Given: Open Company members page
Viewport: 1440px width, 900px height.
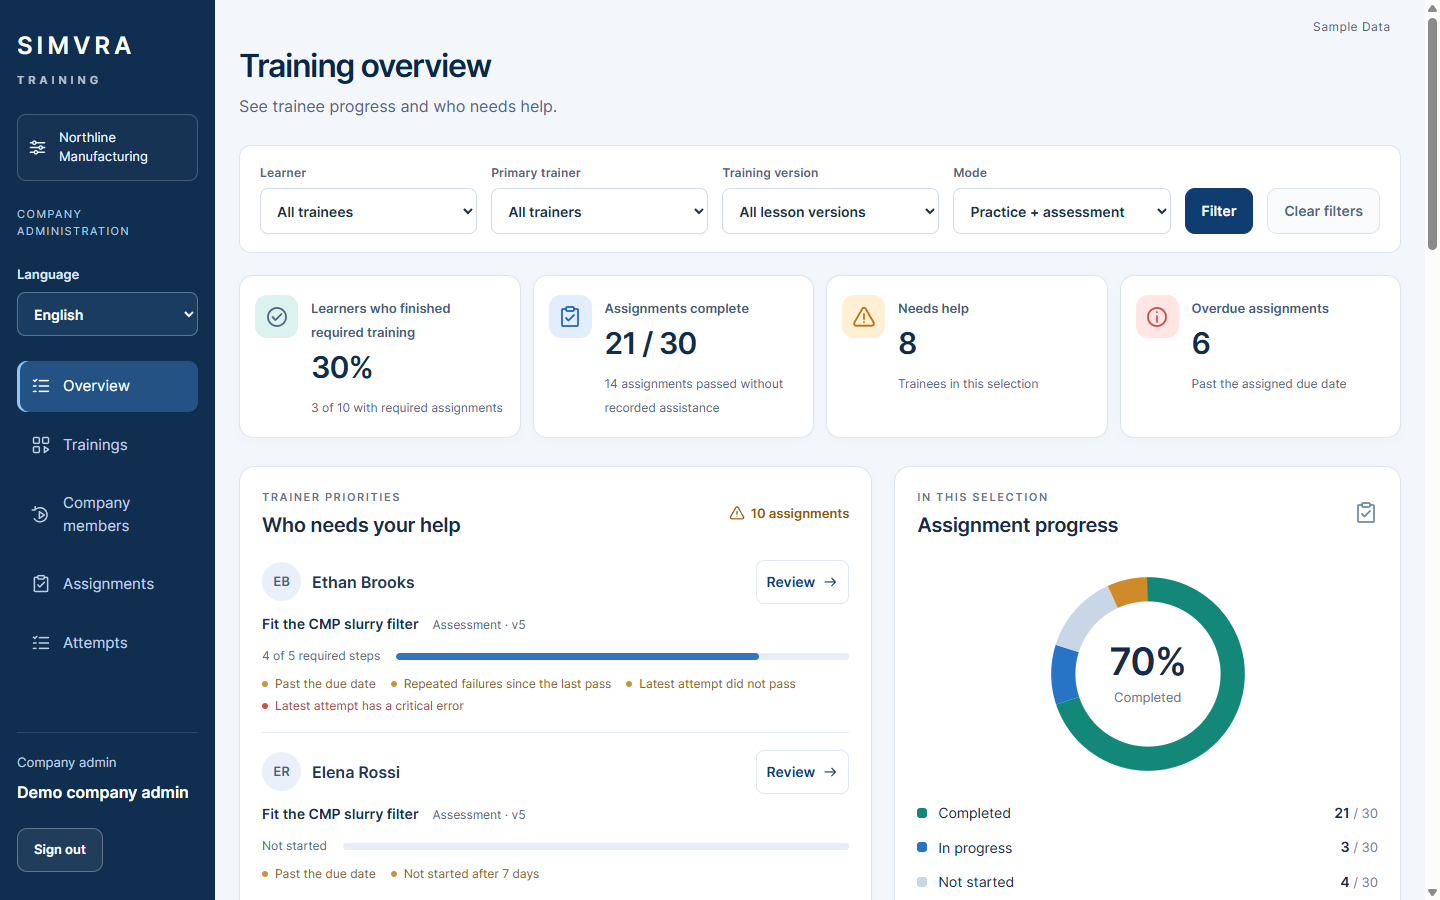Looking at the screenshot, I should (x=107, y=514).
